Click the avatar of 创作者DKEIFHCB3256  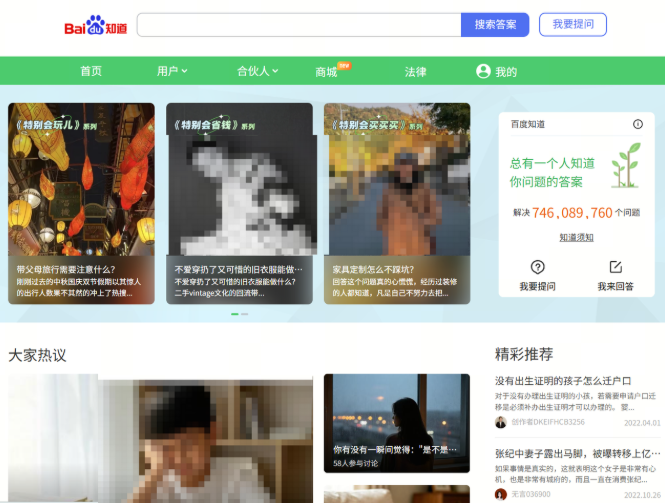coord(501,422)
